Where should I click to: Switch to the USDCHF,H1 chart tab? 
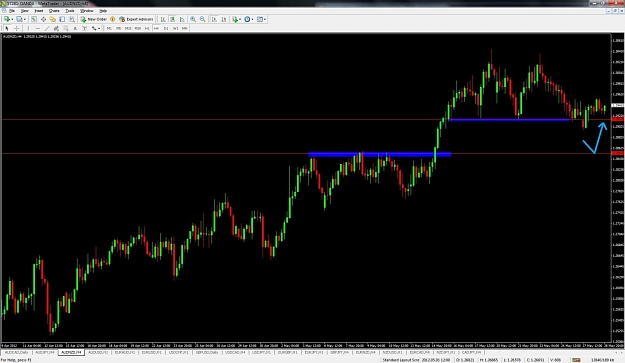(x=178, y=352)
